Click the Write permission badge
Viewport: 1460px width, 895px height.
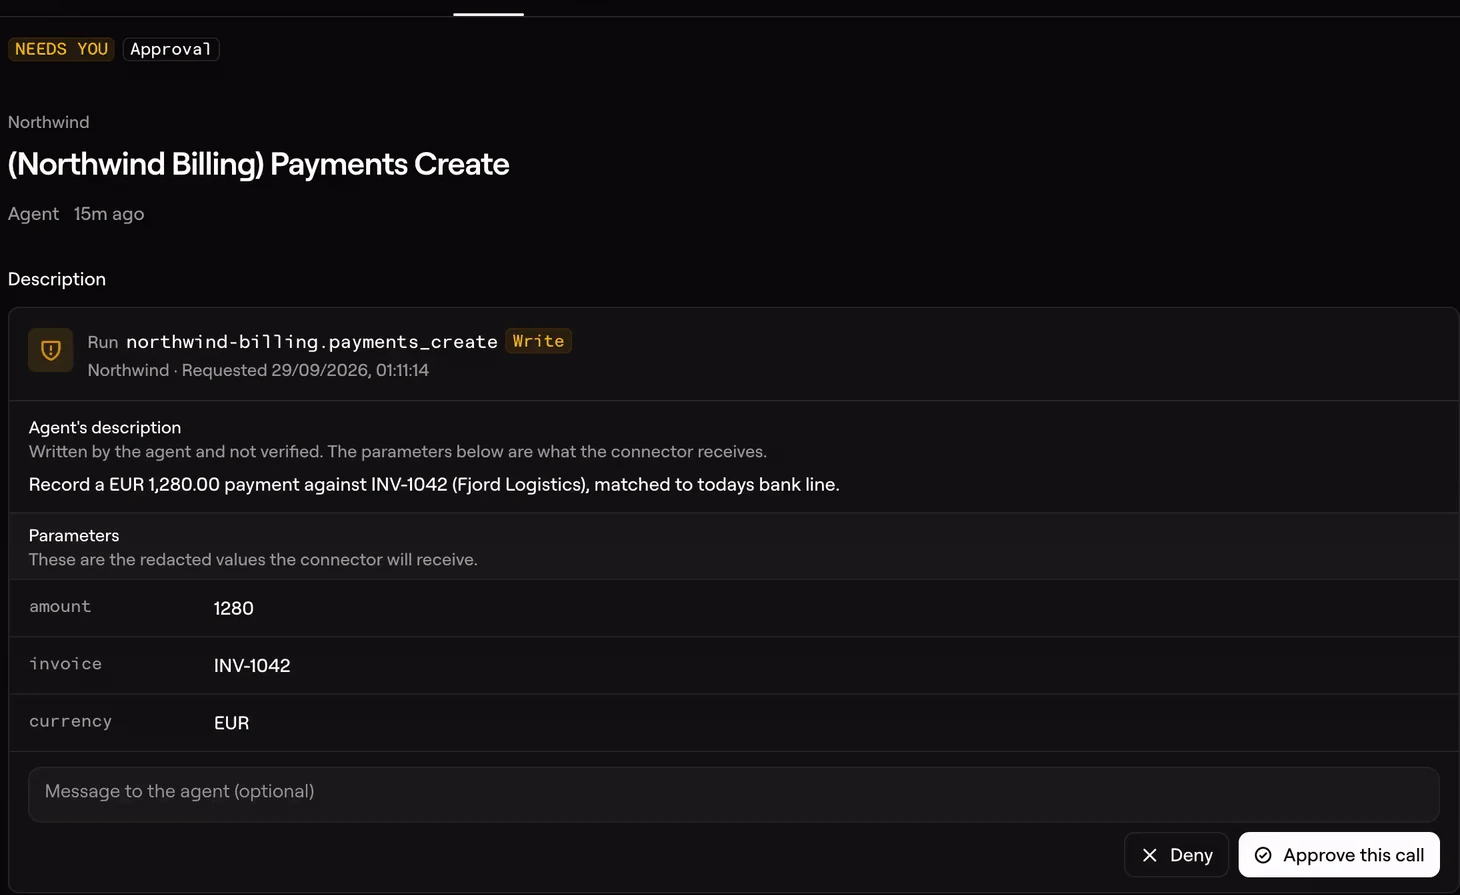(x=538, y=341)
